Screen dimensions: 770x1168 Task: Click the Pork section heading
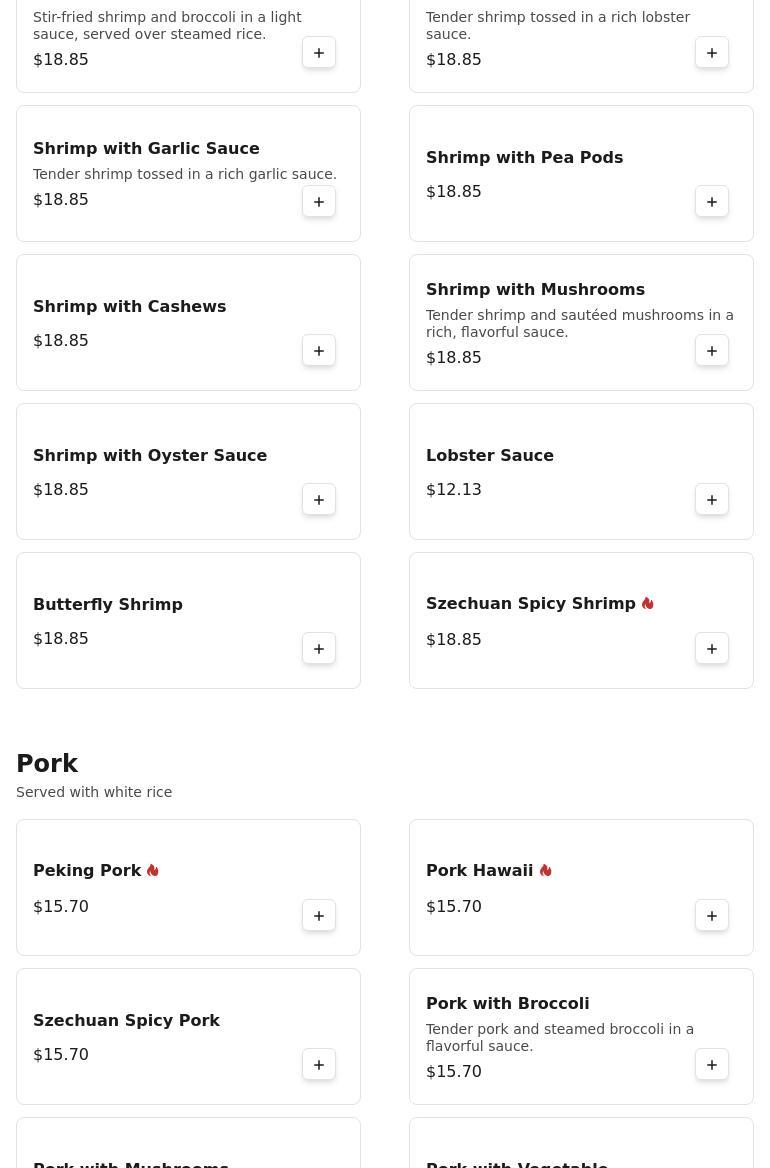47,764
